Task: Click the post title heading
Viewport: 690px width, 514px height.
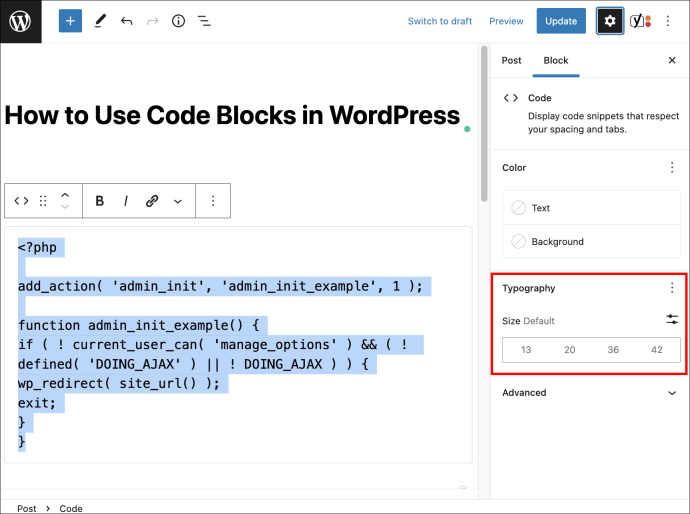Action: [232, 115]
